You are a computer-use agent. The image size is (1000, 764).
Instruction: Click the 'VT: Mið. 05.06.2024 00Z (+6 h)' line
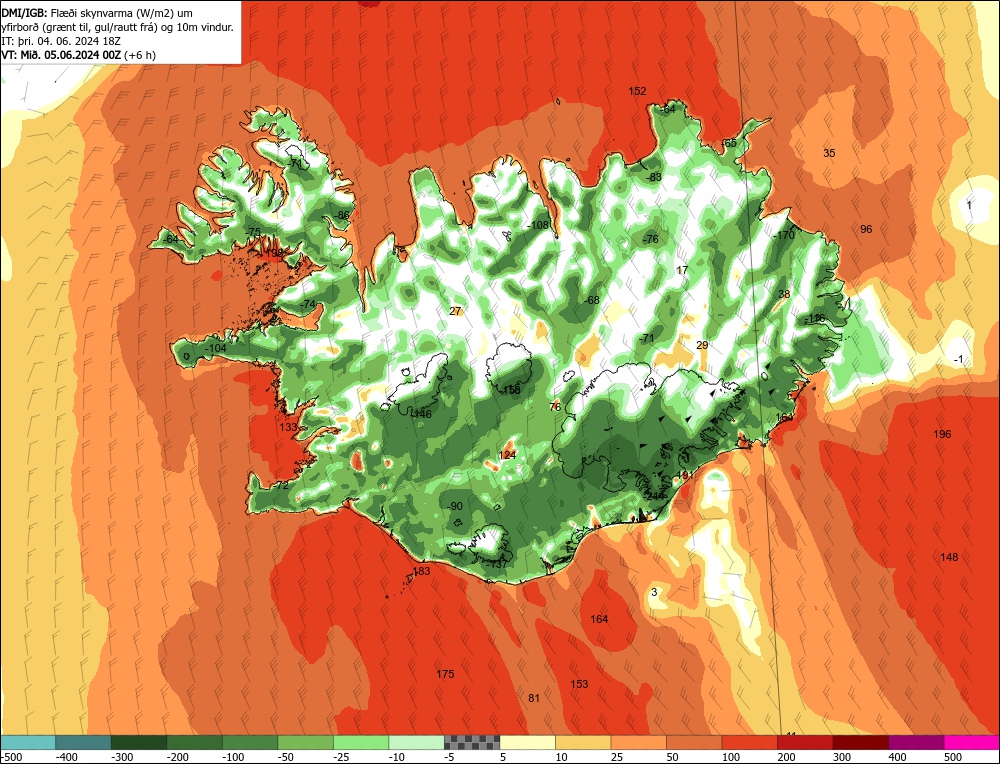(78, 55)
